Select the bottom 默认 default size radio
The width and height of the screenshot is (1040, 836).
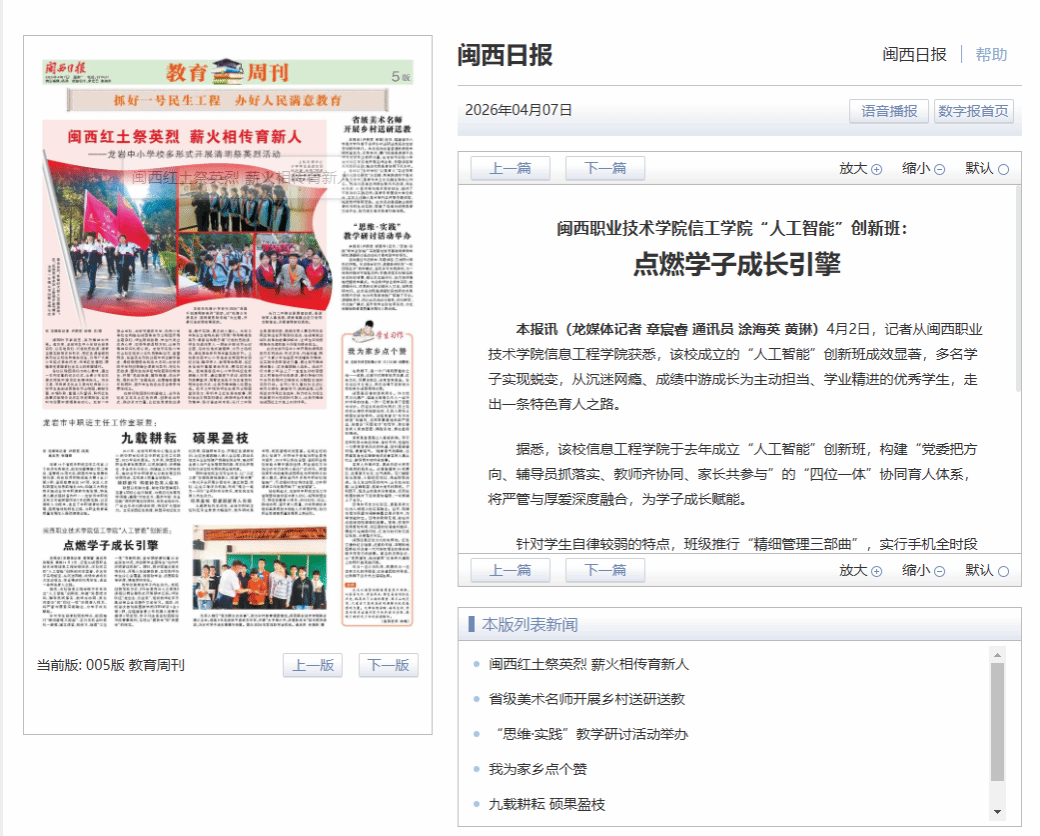(x=1003, y=571)
